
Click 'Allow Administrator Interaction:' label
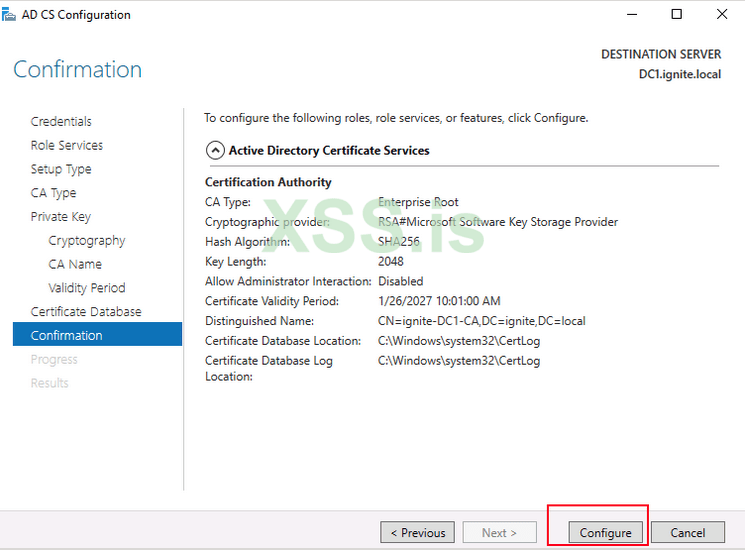[x=288, y=281]
